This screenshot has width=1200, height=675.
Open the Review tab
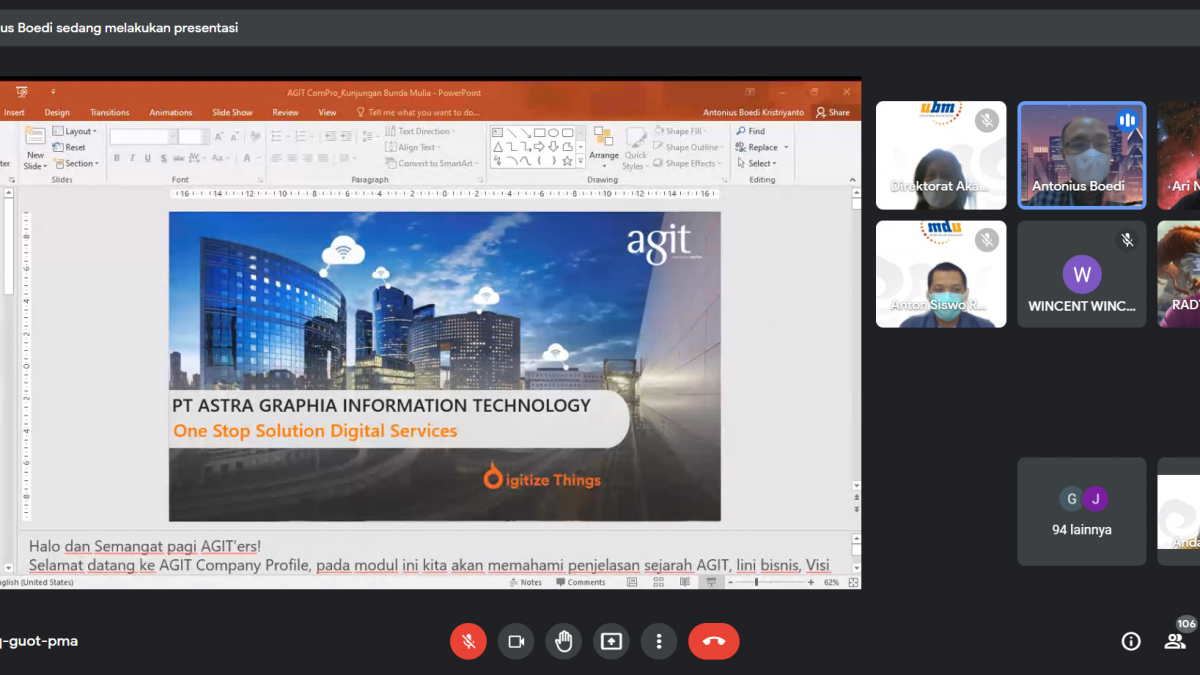coord(285,113)
